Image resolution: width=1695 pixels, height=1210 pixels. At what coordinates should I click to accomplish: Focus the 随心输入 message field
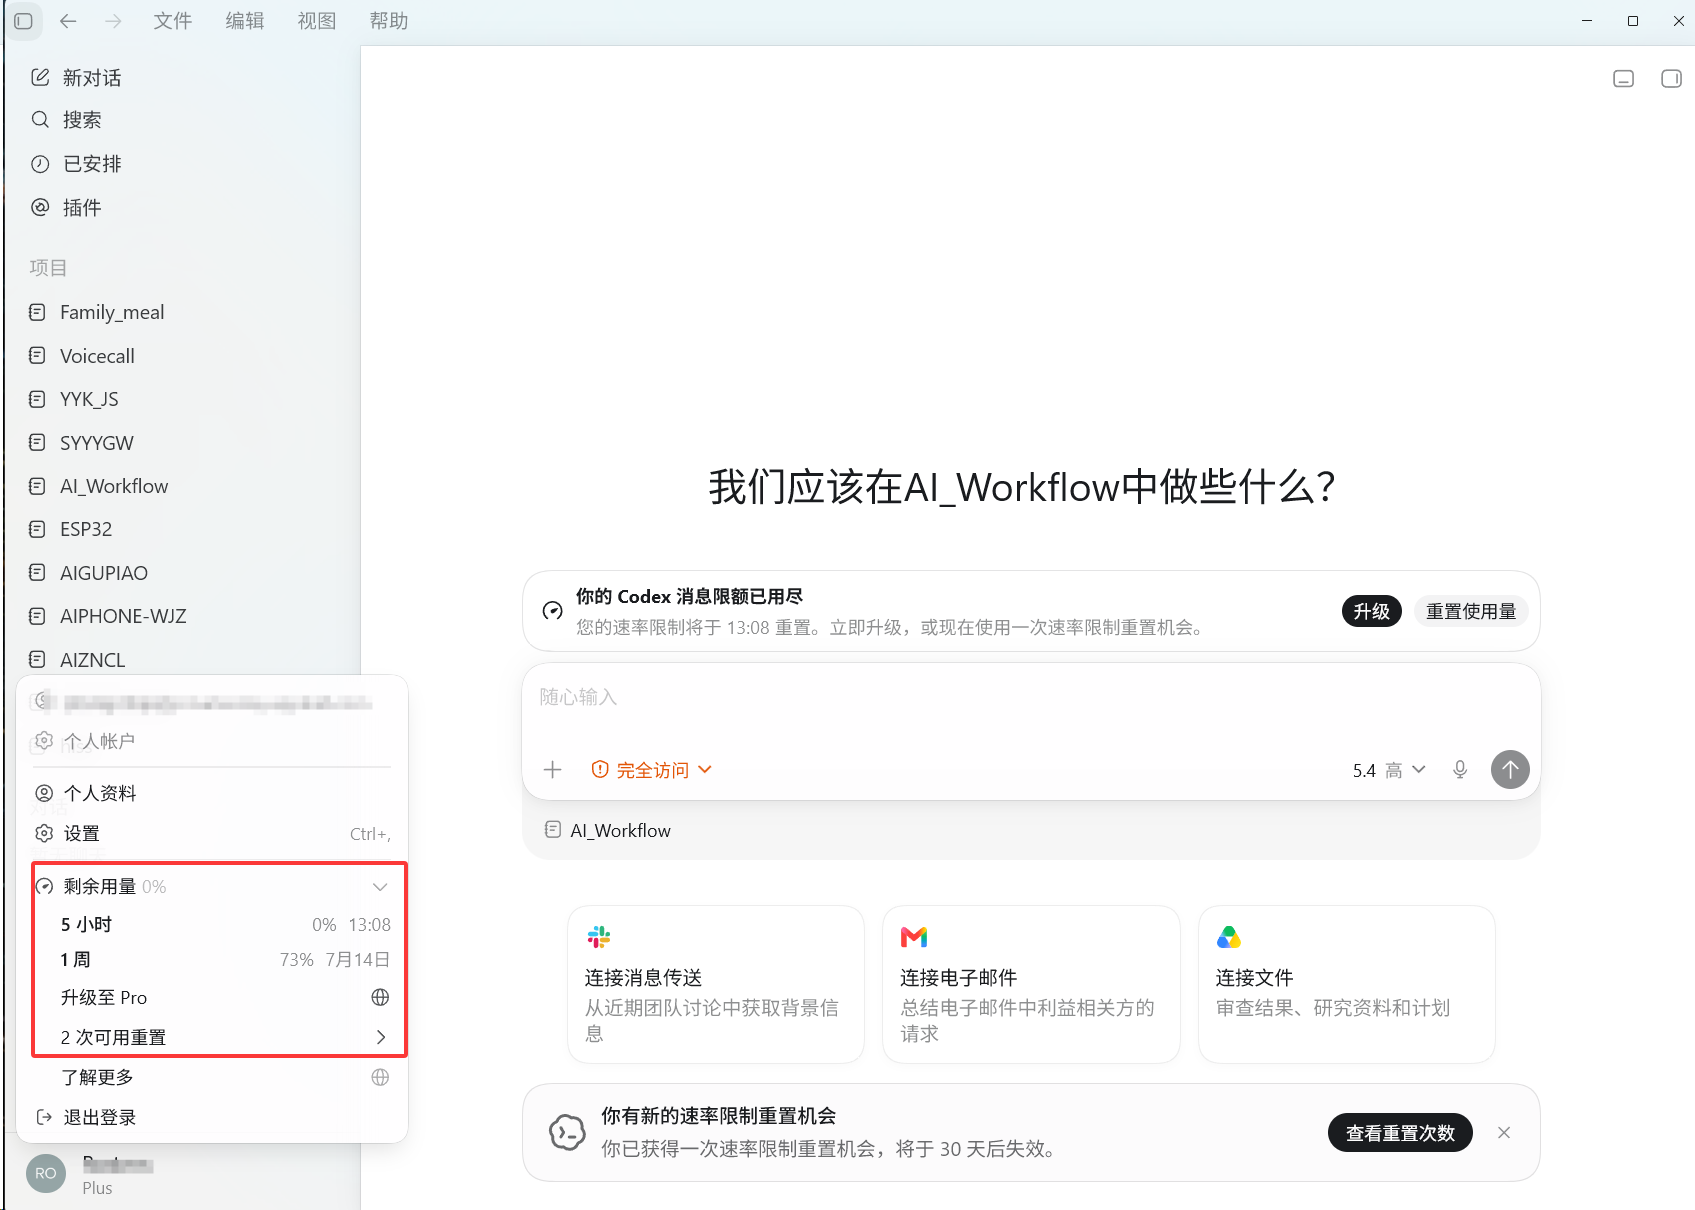(x=1030, y=697)
